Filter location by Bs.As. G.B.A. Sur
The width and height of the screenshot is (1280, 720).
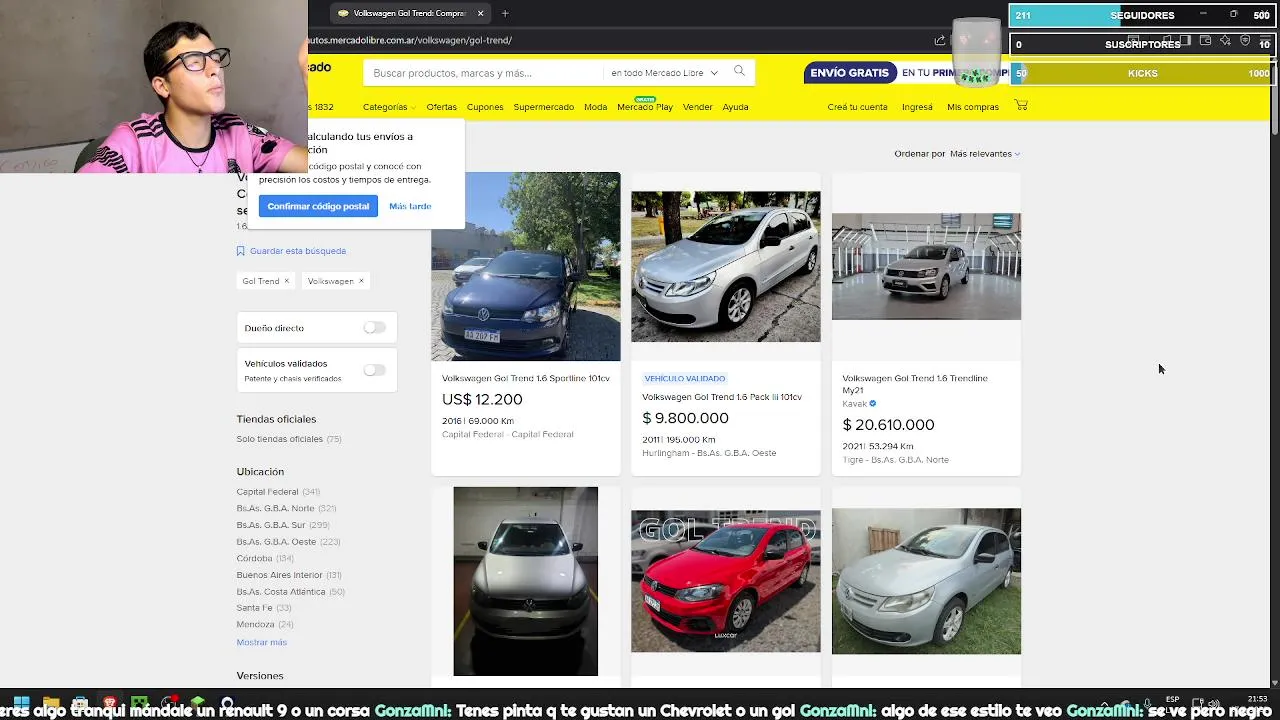click(x=283, y=525)
